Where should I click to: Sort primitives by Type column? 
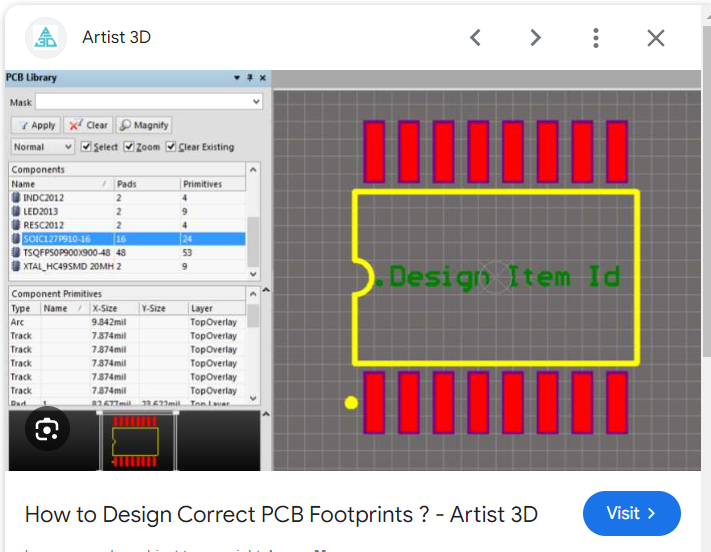point(24,308)
